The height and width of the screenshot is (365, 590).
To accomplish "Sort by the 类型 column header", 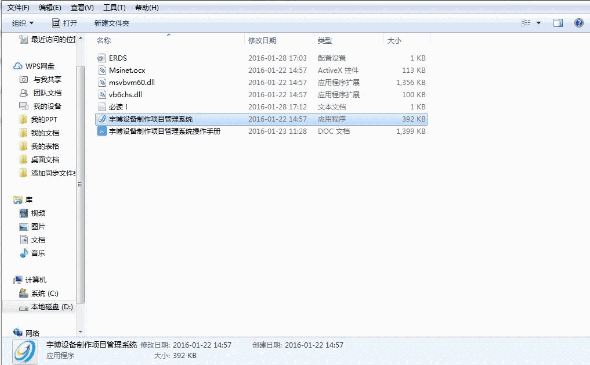I will click(324, 41).
